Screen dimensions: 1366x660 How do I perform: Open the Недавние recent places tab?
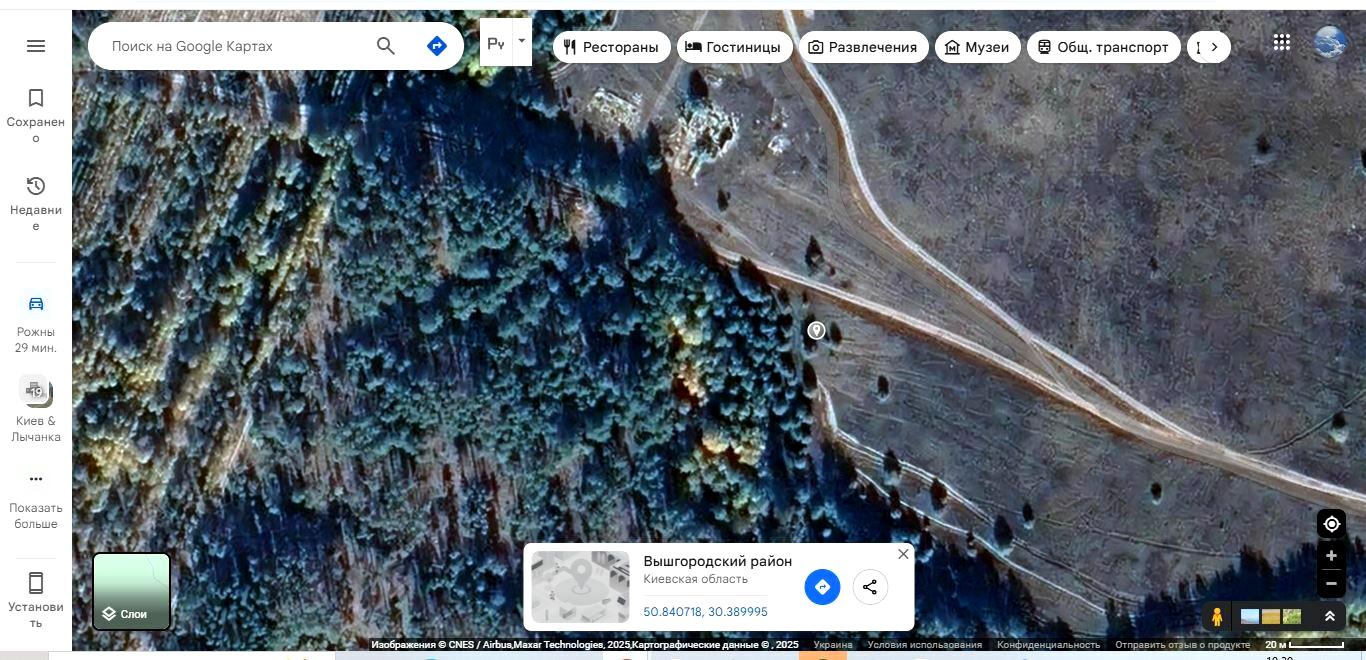[36, 202]
